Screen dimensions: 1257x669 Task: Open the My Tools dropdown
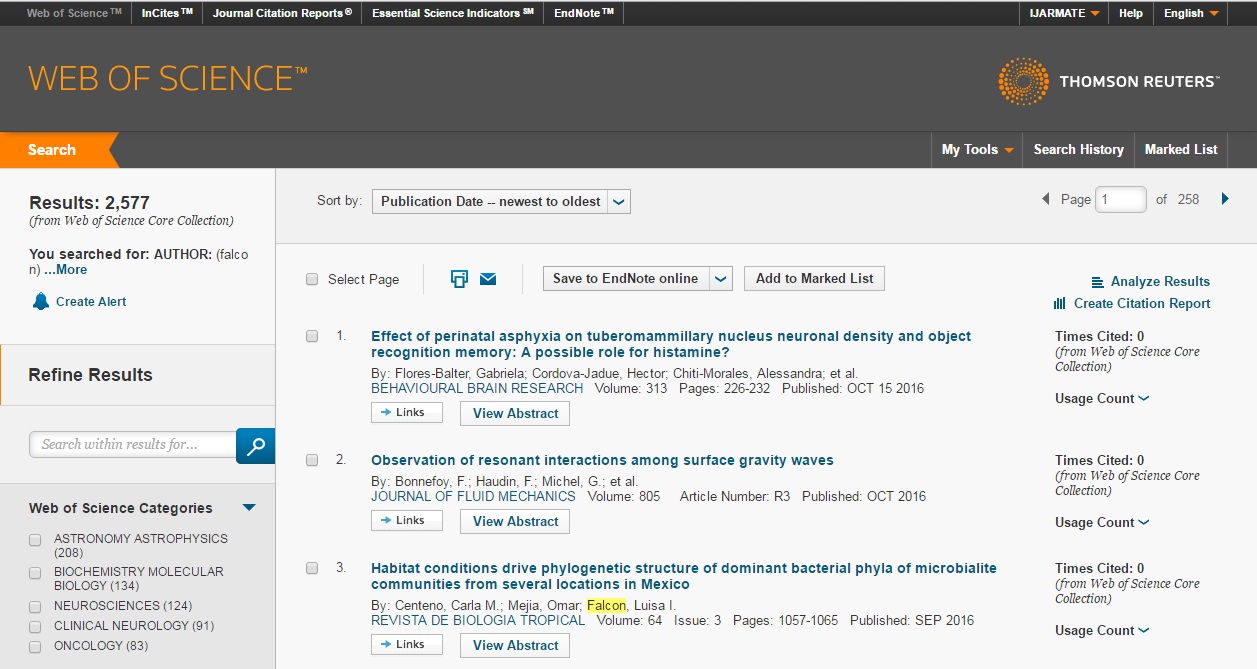coord(978,149)
